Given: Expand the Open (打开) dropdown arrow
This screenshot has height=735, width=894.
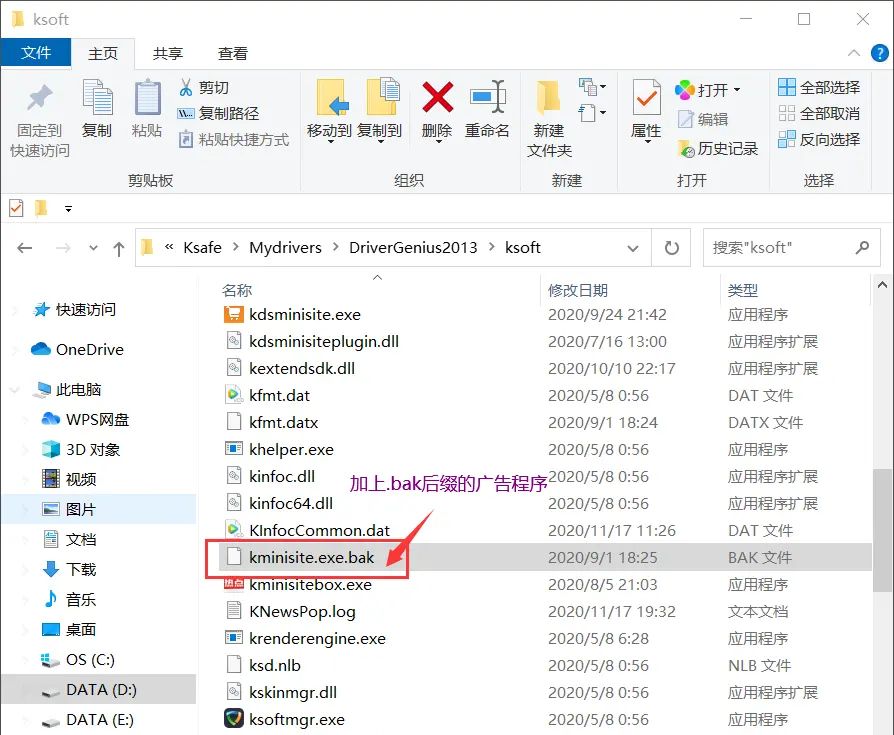Looking at the screenshot, I should tap(737, 90).
